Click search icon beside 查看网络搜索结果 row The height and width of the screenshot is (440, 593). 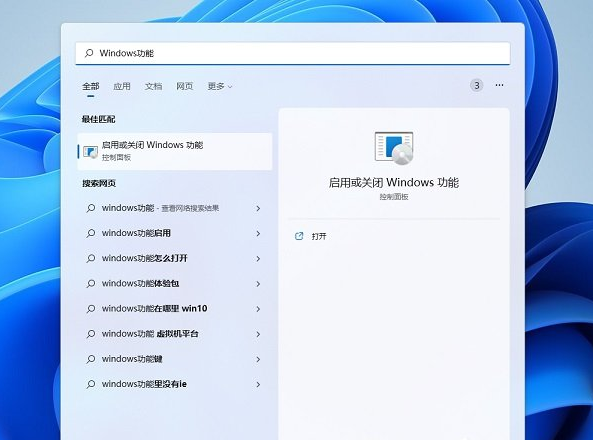click(91, 208)
